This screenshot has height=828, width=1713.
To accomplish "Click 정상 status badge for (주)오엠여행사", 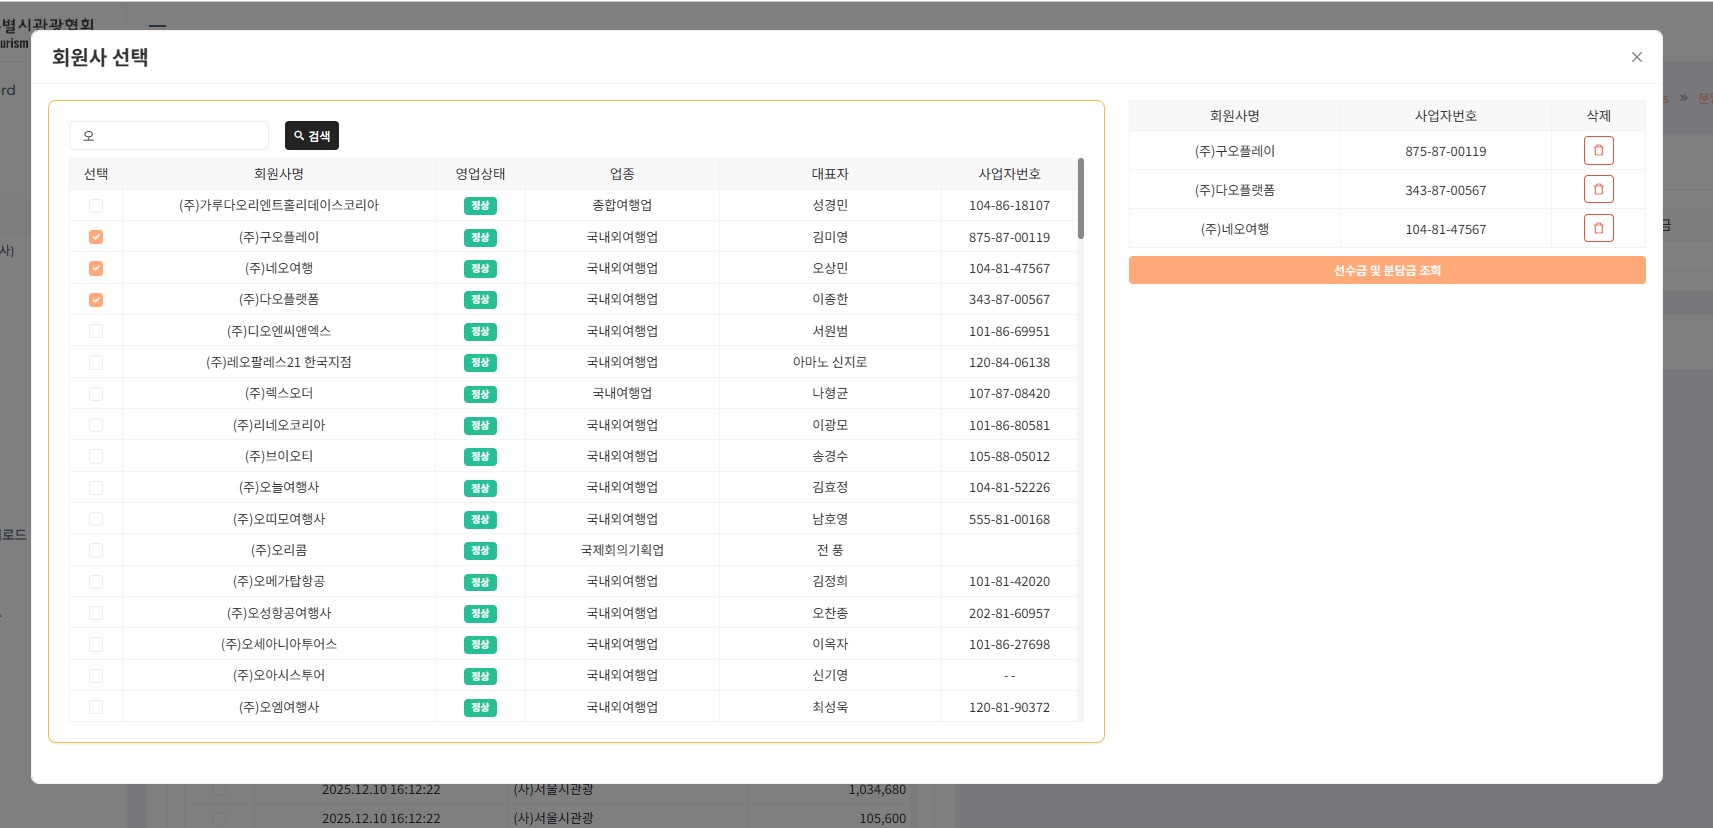I will pyautogui.click(x=480, y=708).
